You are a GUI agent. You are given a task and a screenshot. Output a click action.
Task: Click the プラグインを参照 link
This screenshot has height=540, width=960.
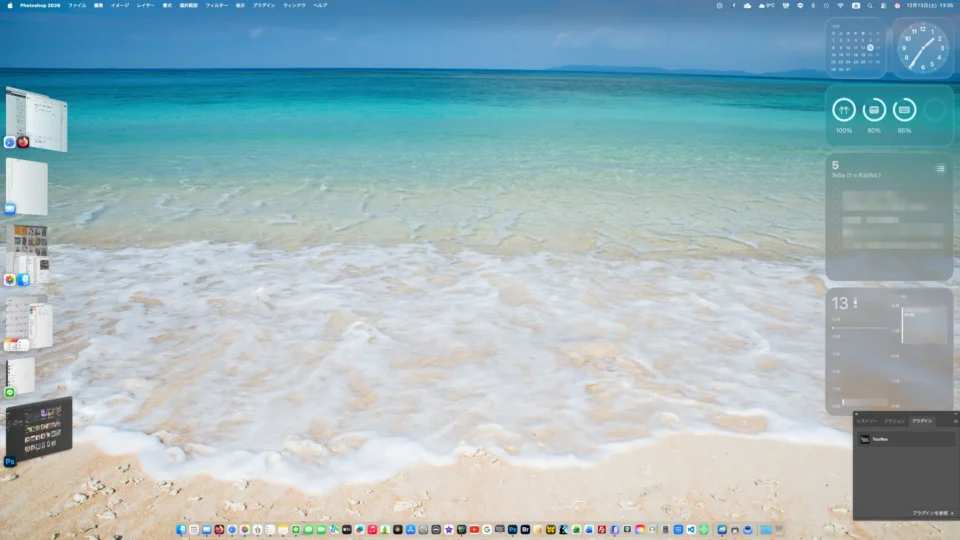tap(932, 513)
